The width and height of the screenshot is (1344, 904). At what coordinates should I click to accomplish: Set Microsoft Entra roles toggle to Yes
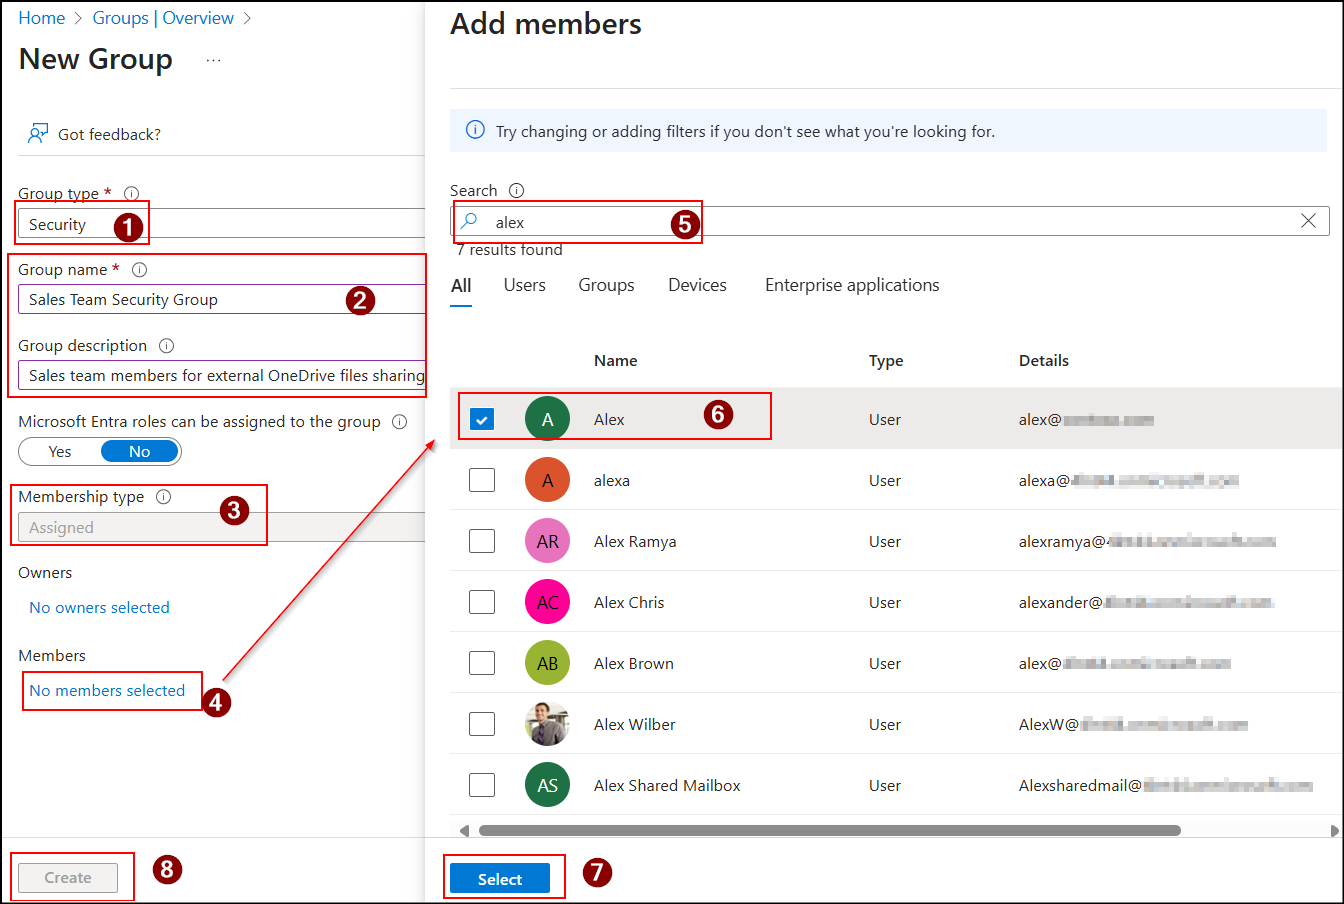point(60,451)
